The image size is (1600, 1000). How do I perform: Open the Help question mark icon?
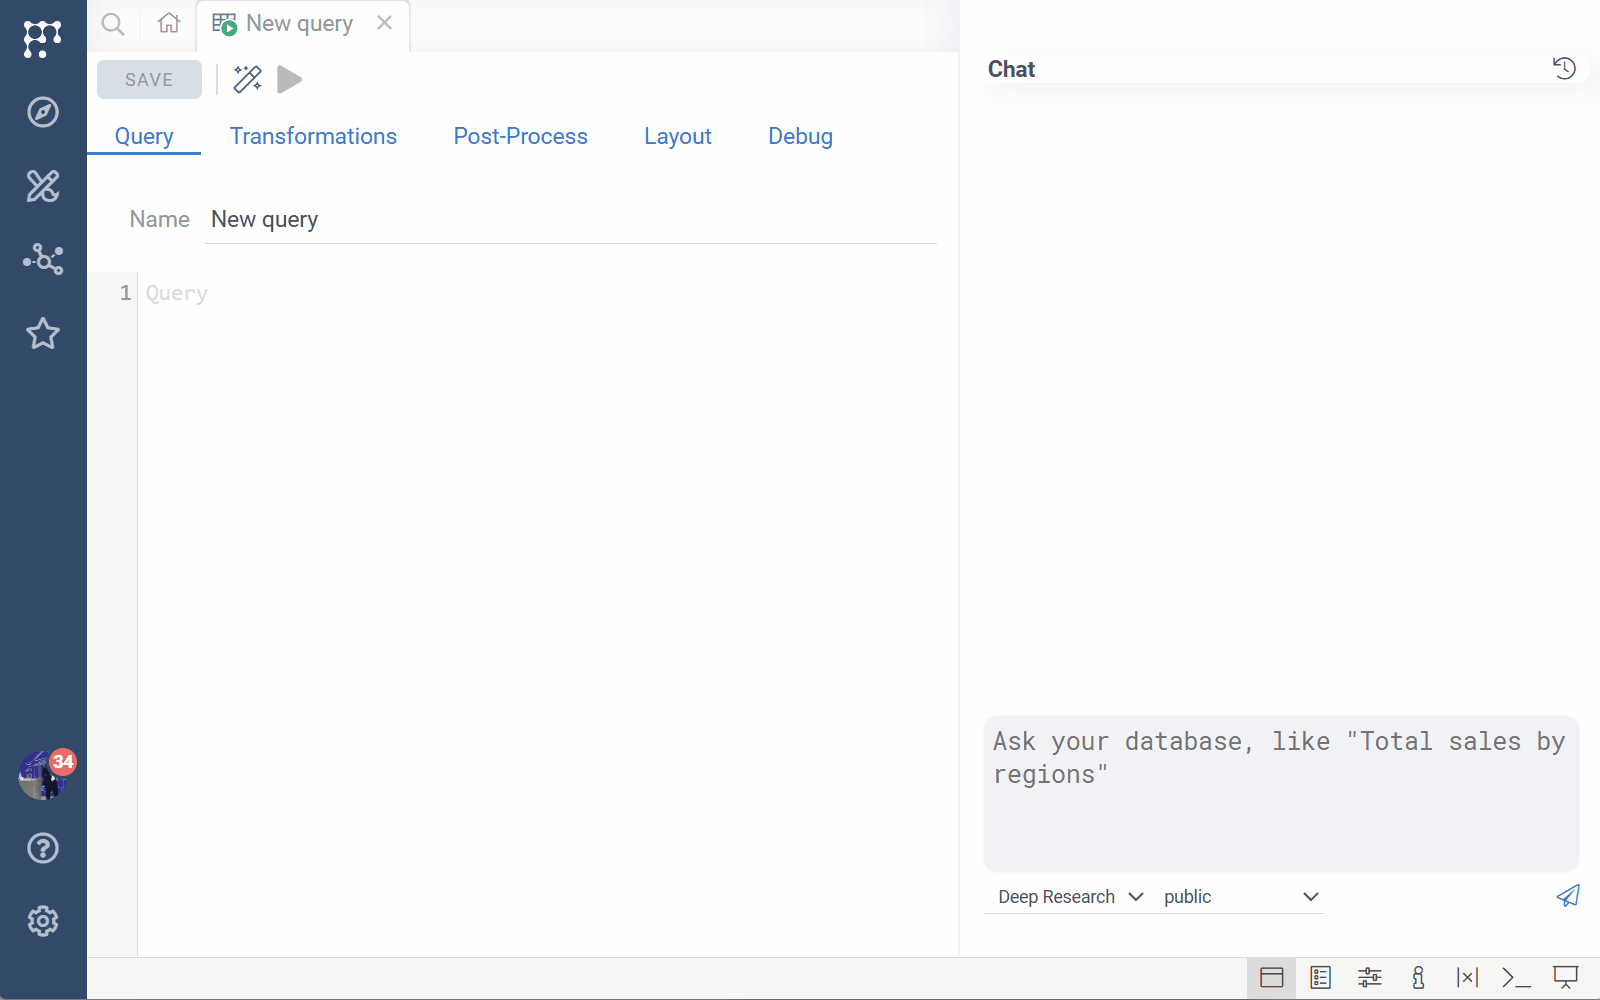coord(42,848)
